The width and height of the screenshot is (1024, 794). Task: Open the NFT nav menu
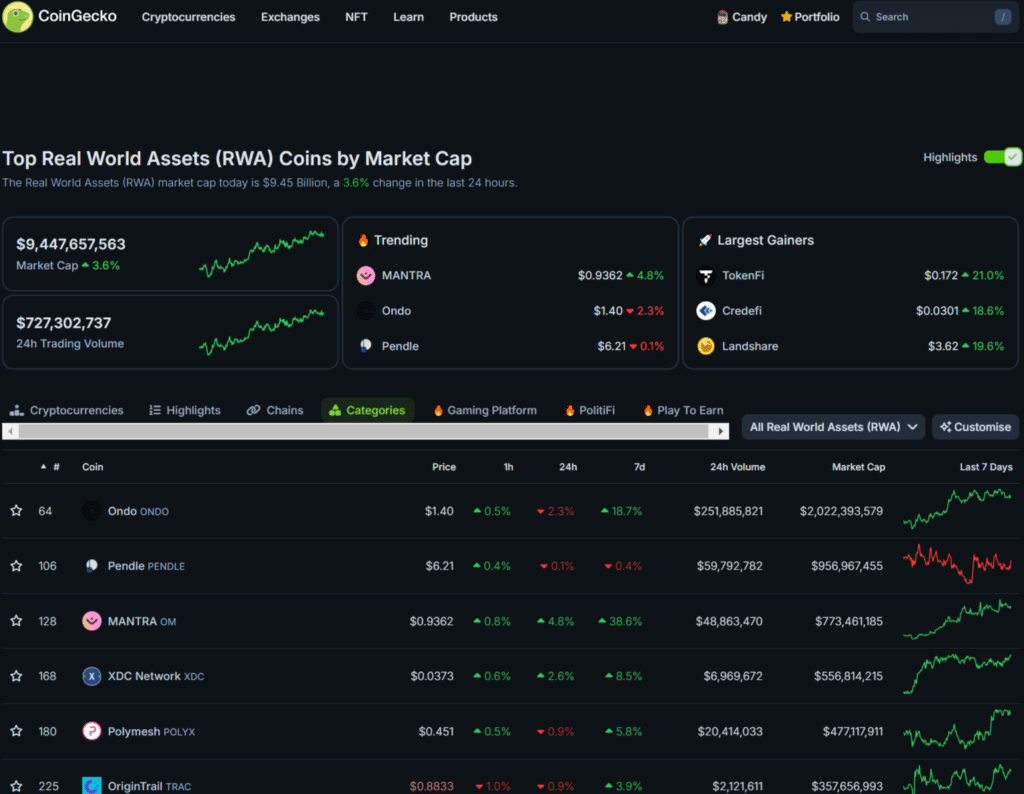pos(356,17)
